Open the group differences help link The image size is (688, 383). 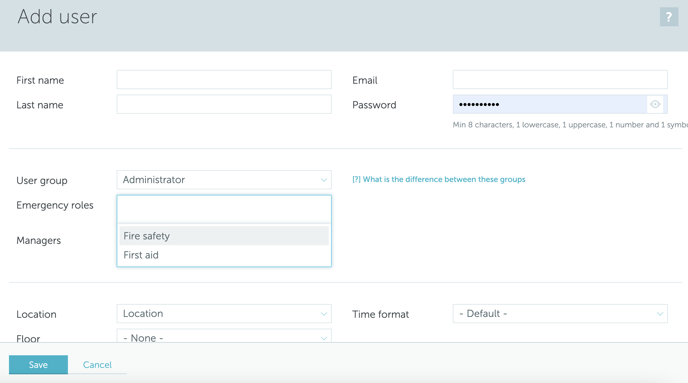tap(438, 179)
